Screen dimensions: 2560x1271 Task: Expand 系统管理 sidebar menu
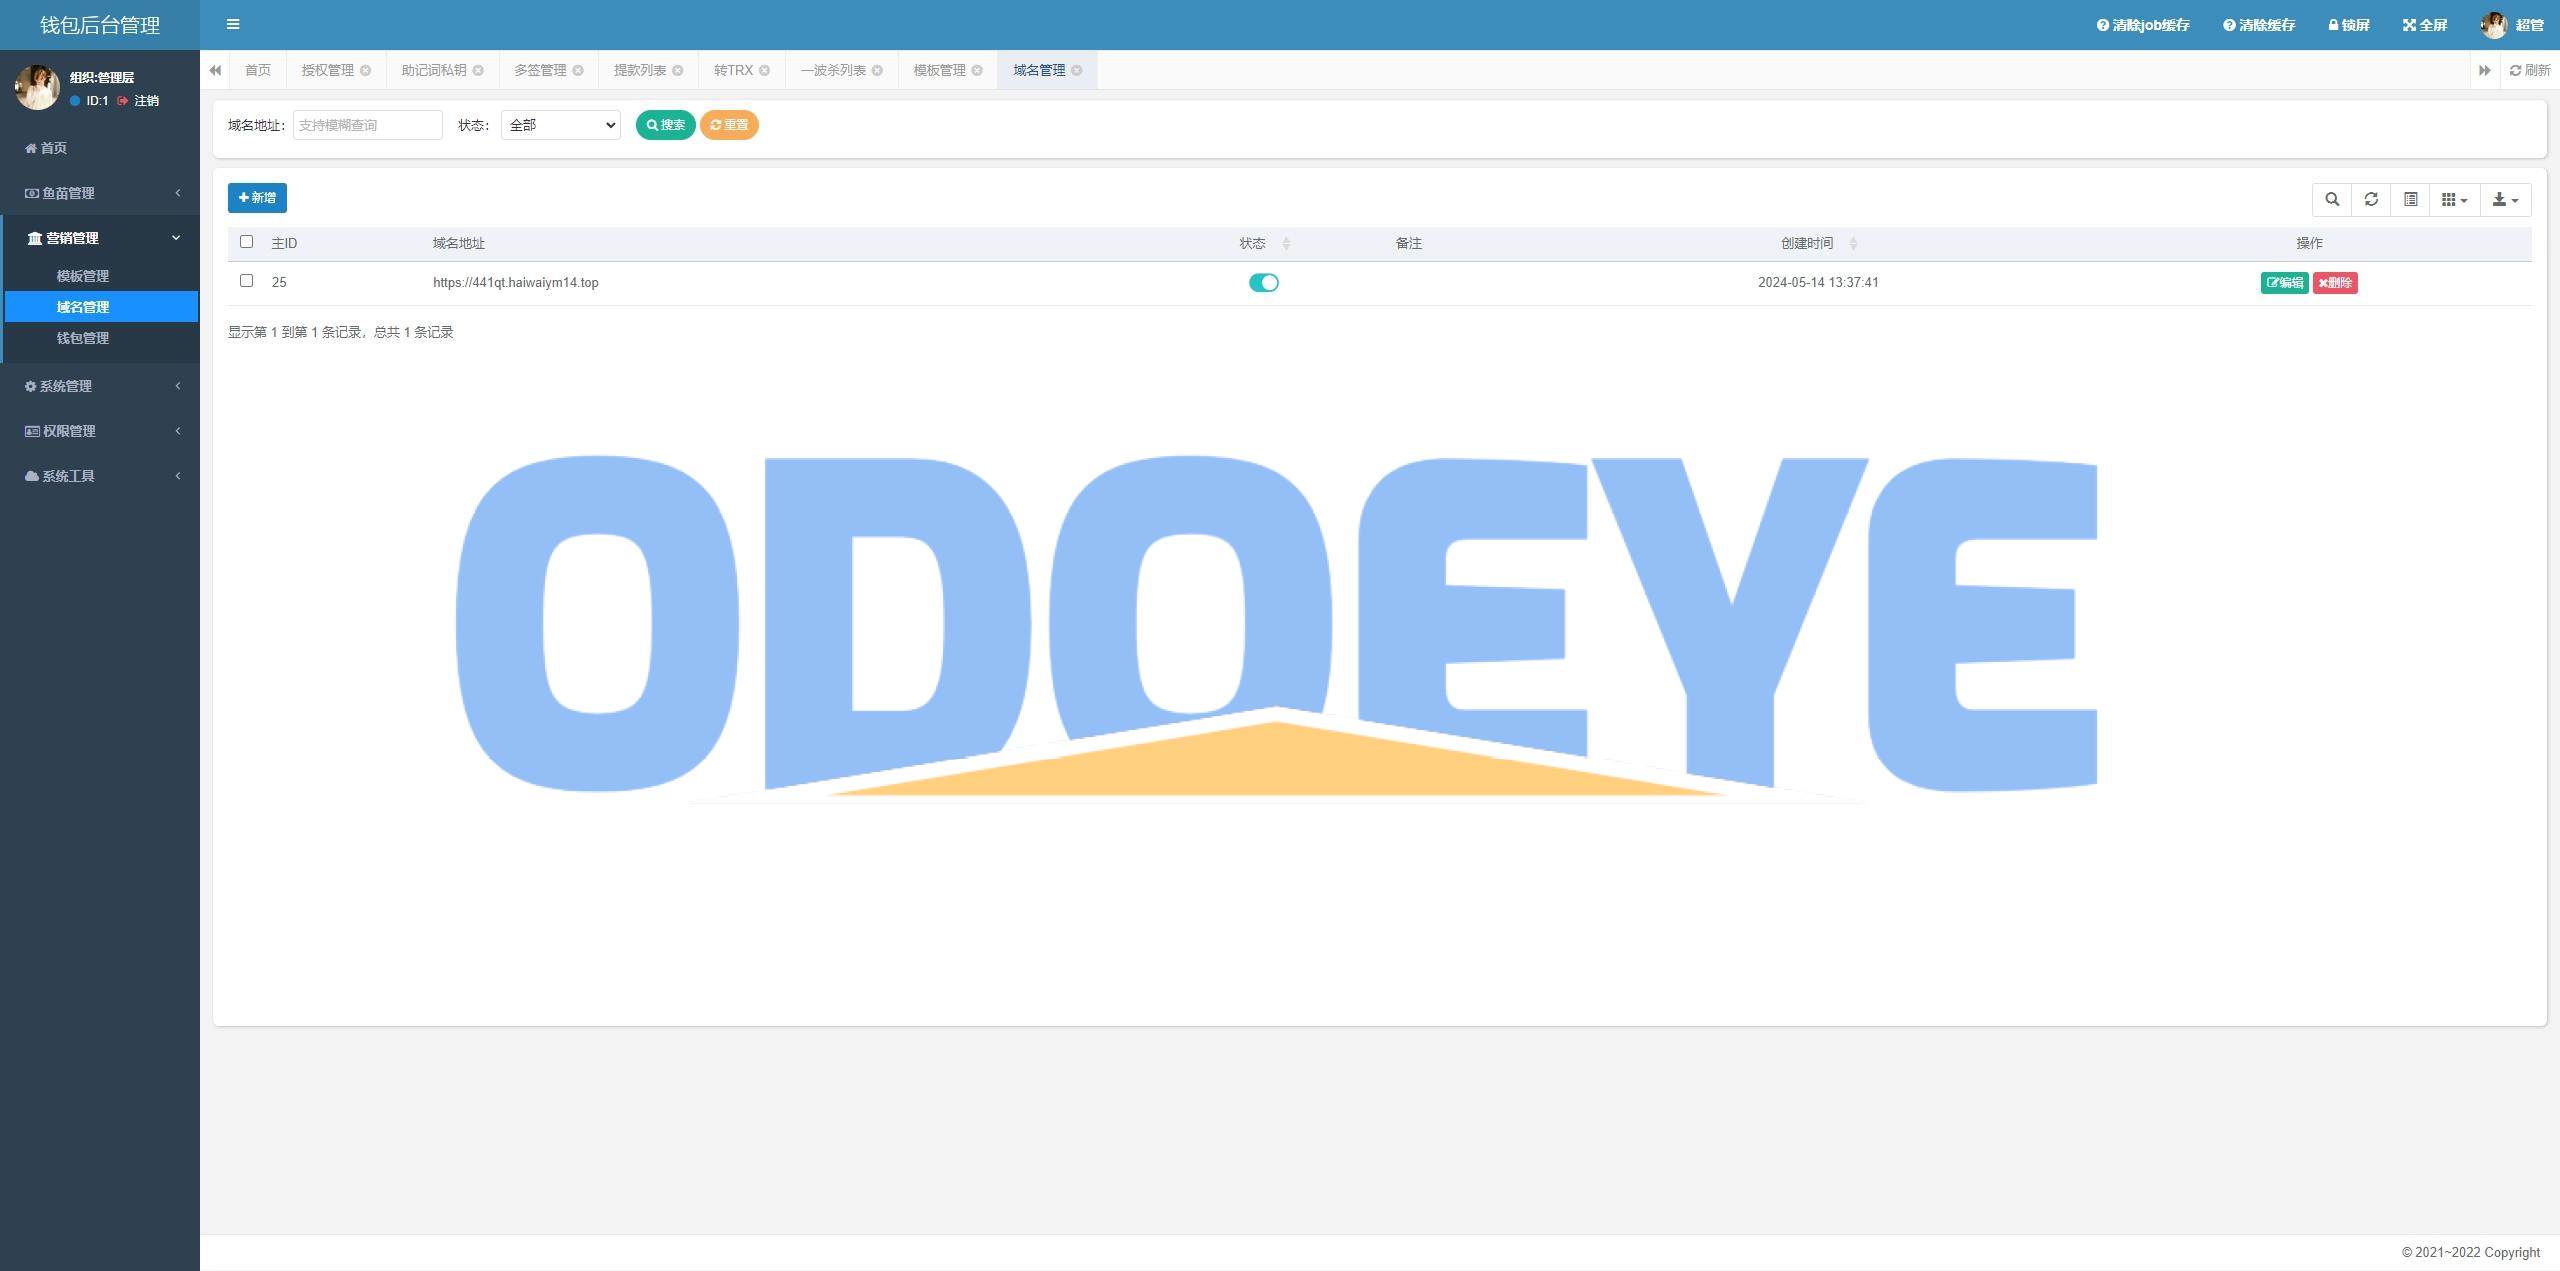click(100, 386)
